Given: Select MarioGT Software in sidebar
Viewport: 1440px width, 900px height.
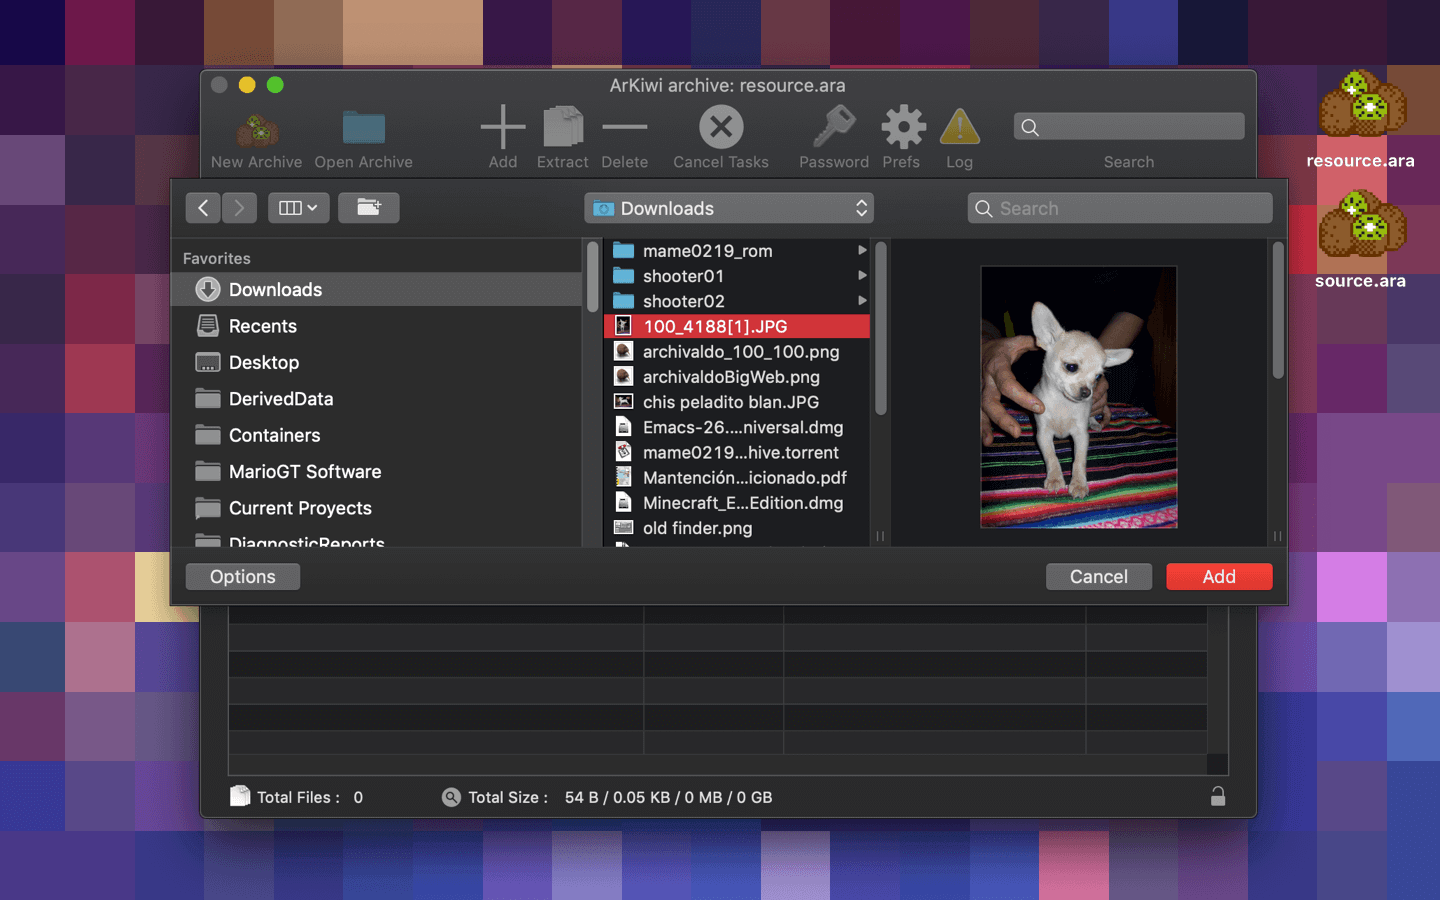Looking at the screenshot, I should [305, 471].
